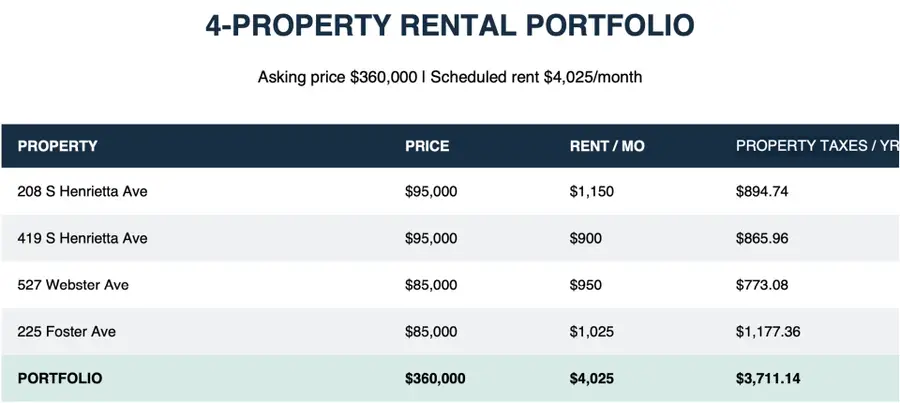Image resolution: width=900 pixels, height=403 pixels.
Task: Click the $1,177.36 tax amount
Action: 768,331
